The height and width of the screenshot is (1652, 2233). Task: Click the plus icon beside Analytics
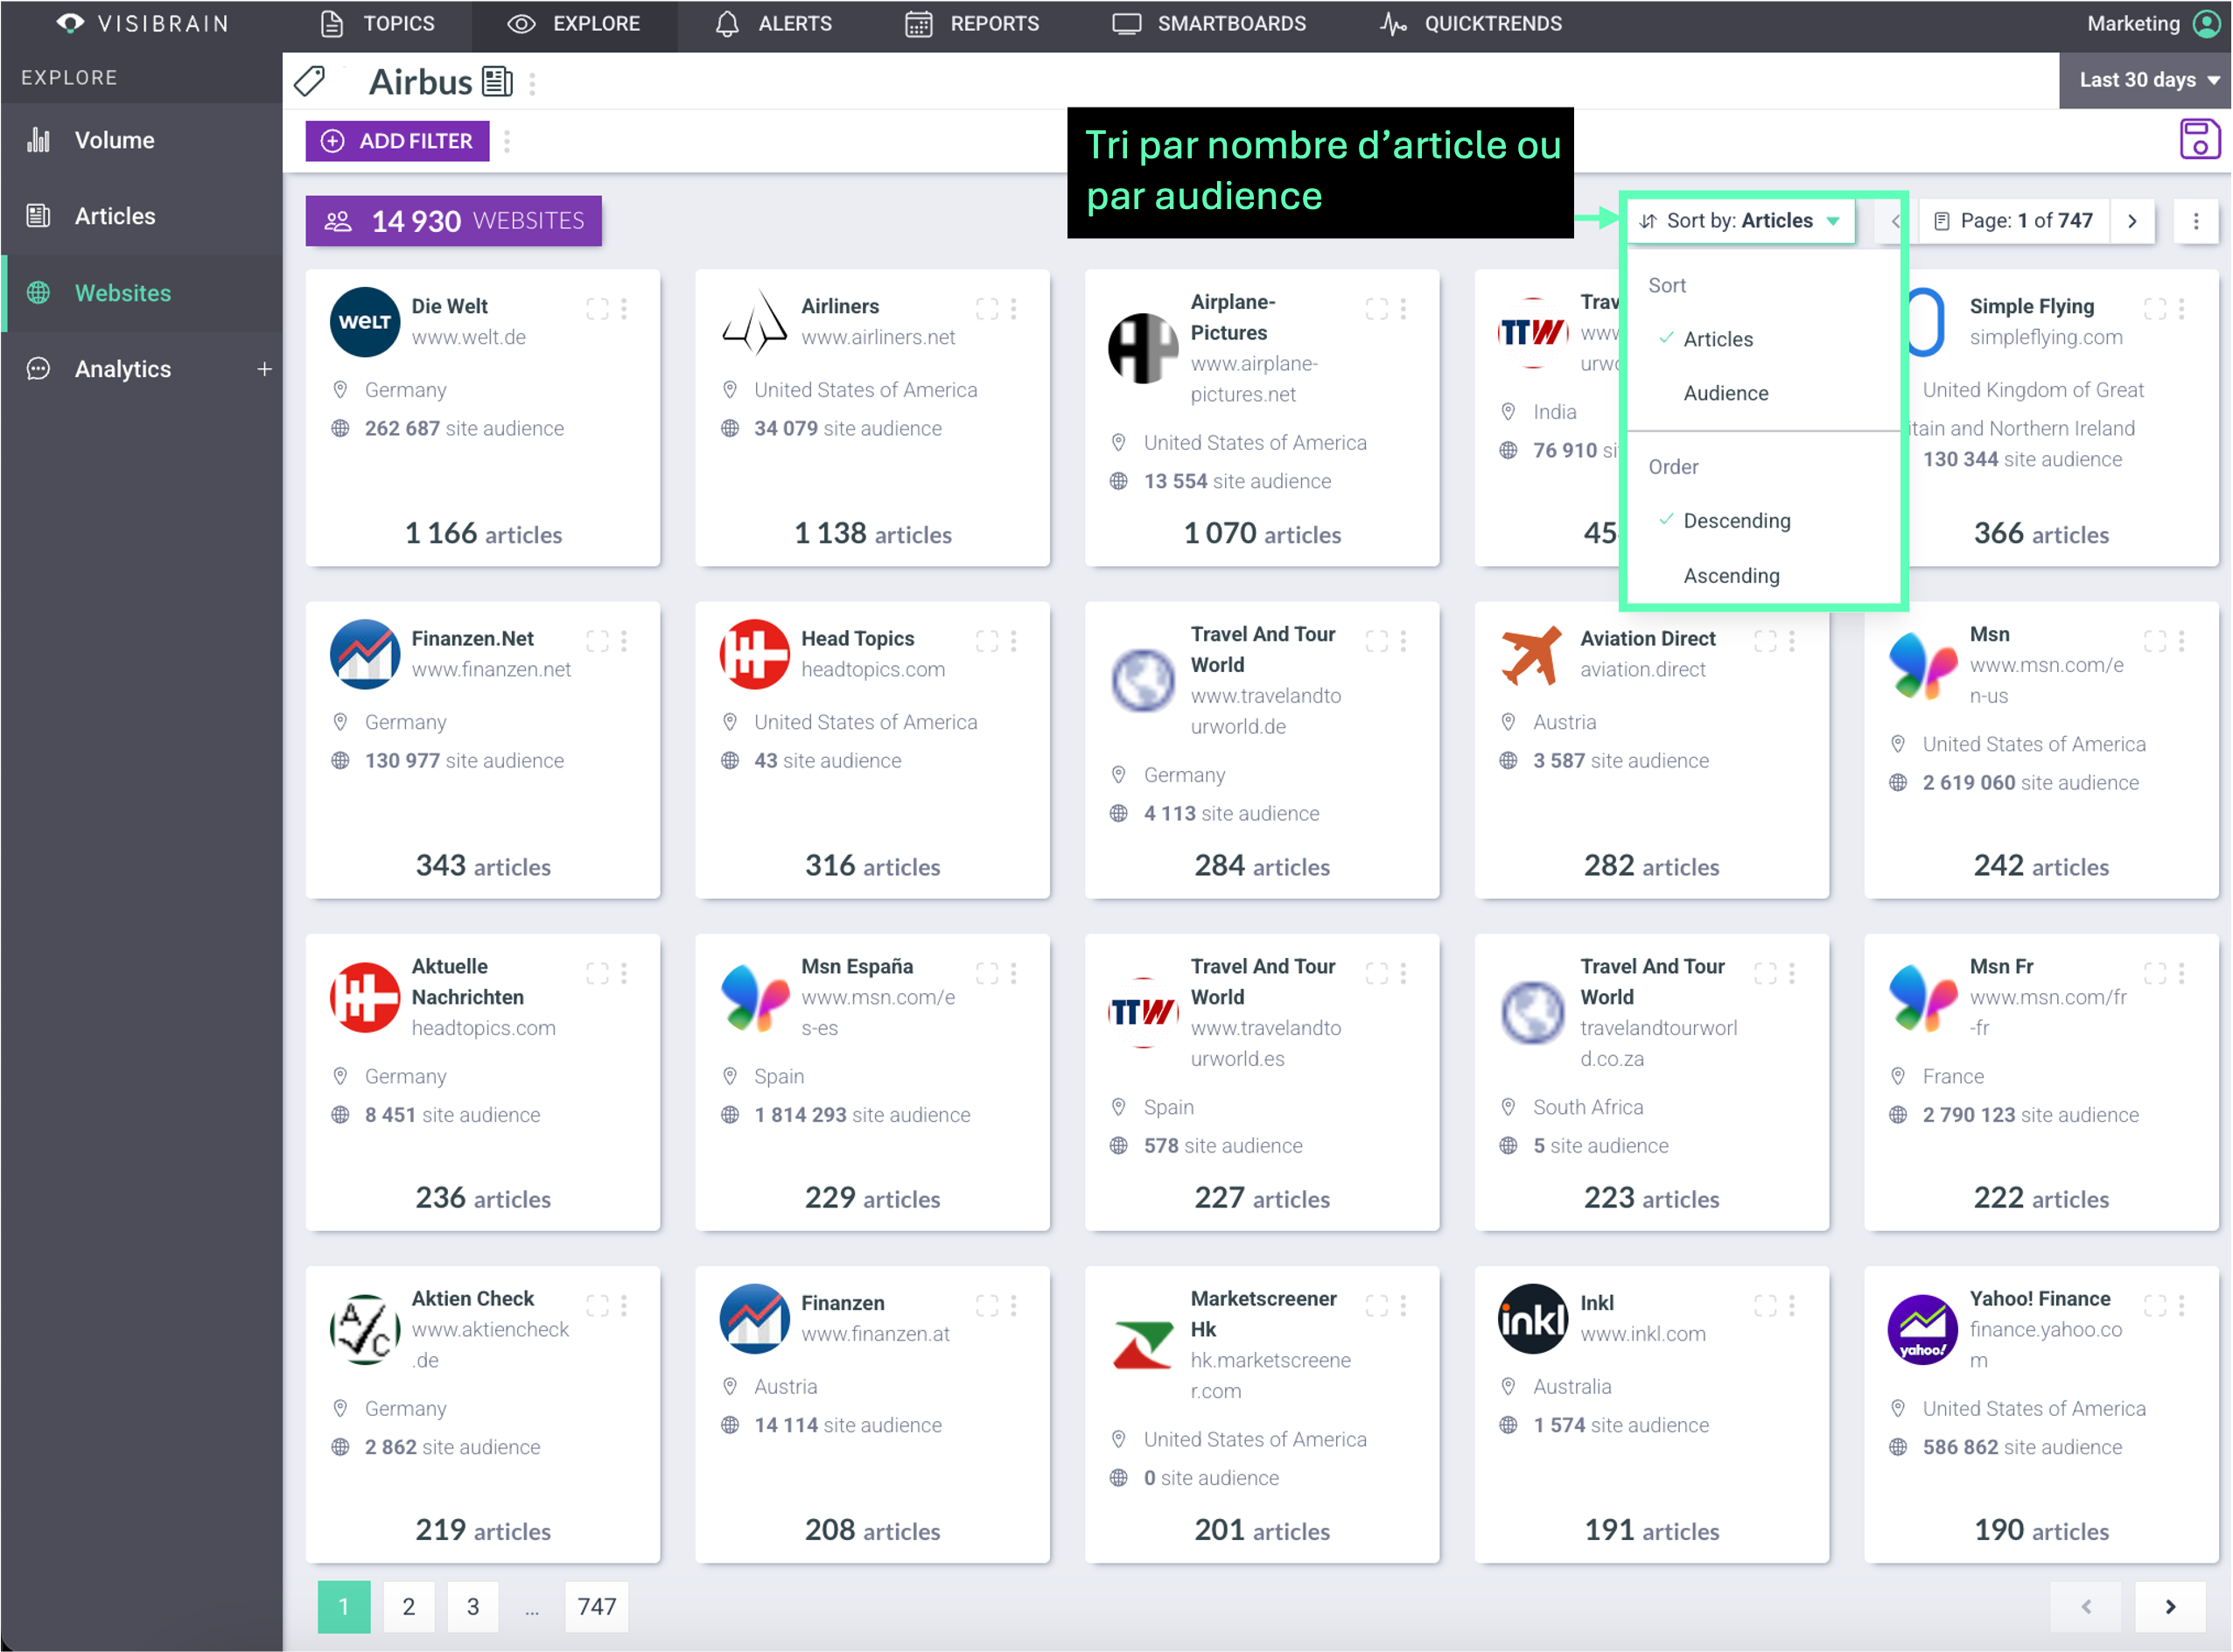click(264, 369)
